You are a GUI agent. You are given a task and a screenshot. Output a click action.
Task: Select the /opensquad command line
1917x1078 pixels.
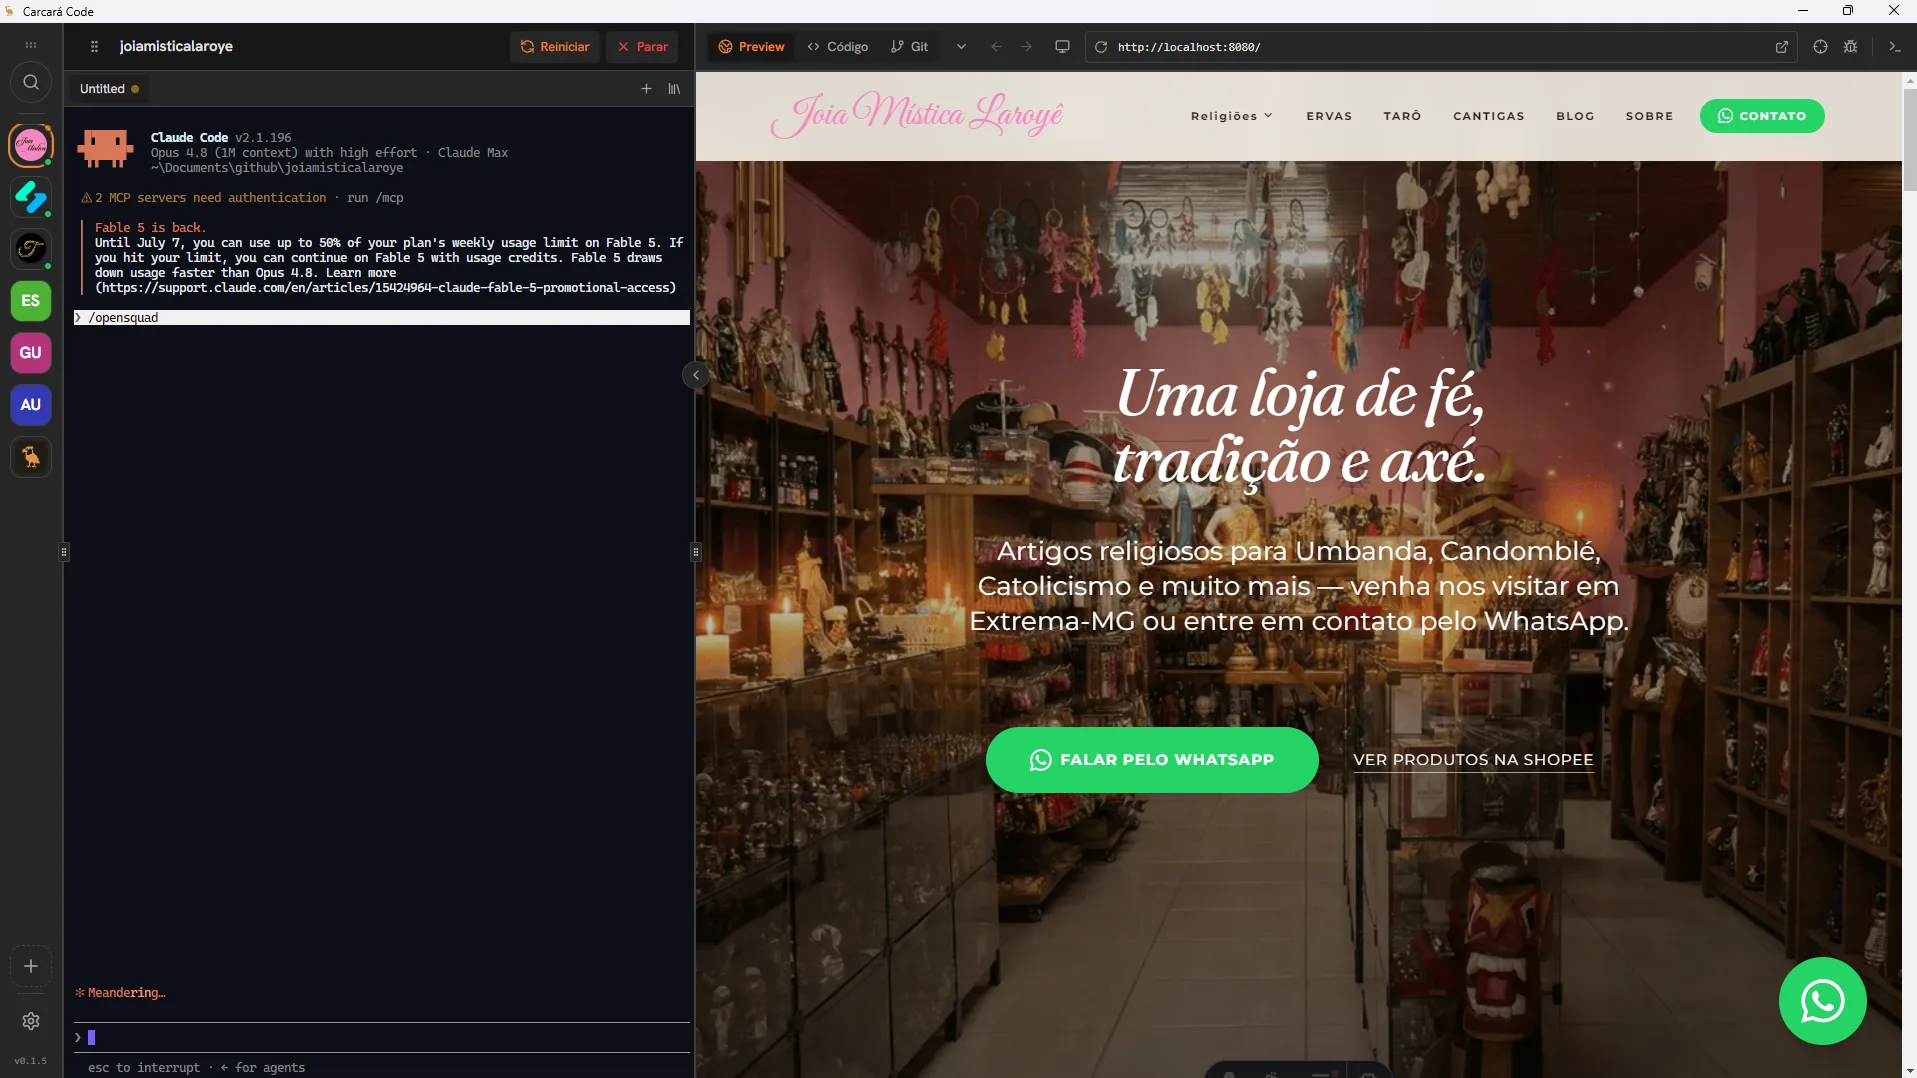(x=382, y=317)
